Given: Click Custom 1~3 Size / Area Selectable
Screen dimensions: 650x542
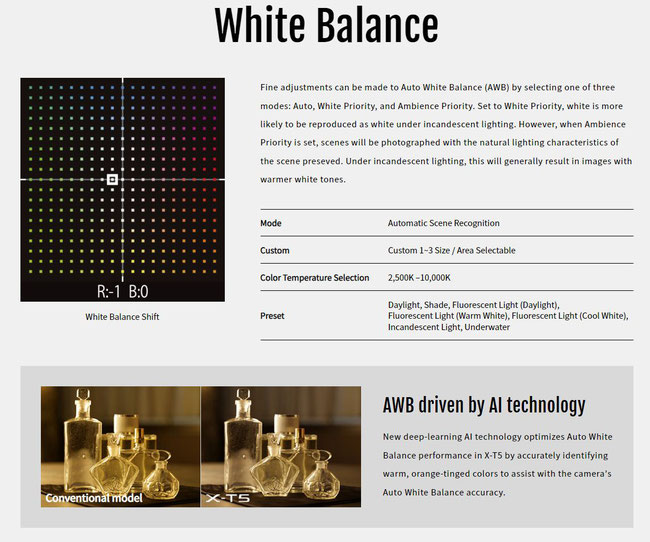Looking at the screenshot, I should 451,250.
